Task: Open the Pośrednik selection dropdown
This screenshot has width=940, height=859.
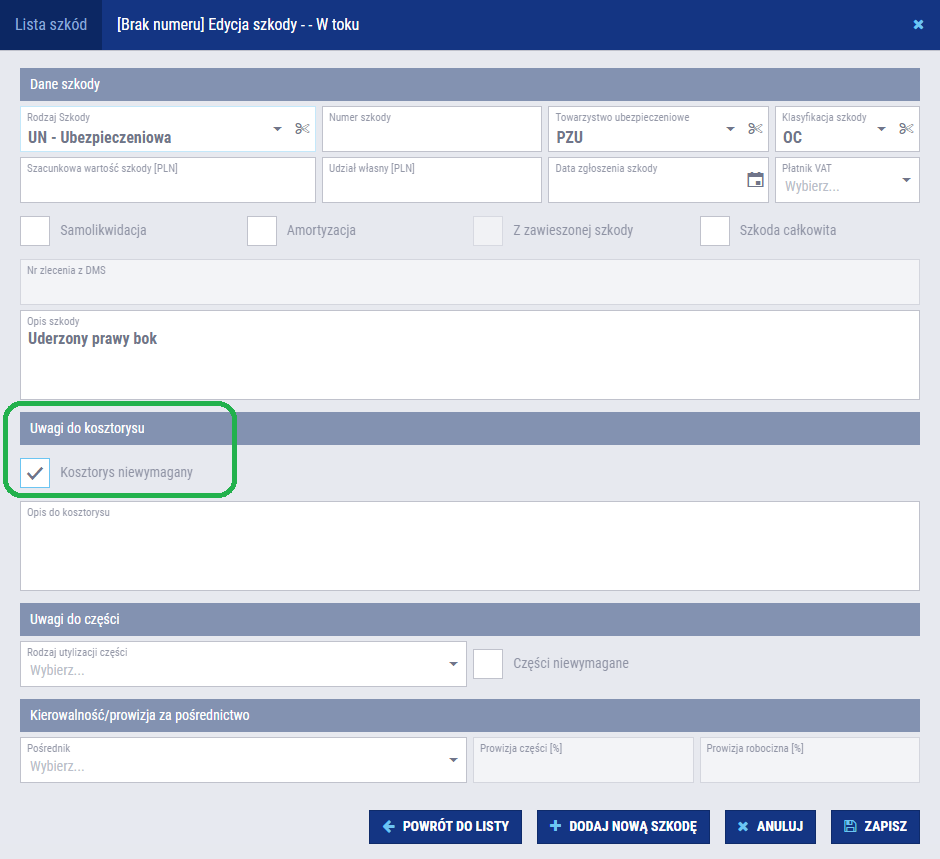Action: pyautogui.click(x=453, y=760)
